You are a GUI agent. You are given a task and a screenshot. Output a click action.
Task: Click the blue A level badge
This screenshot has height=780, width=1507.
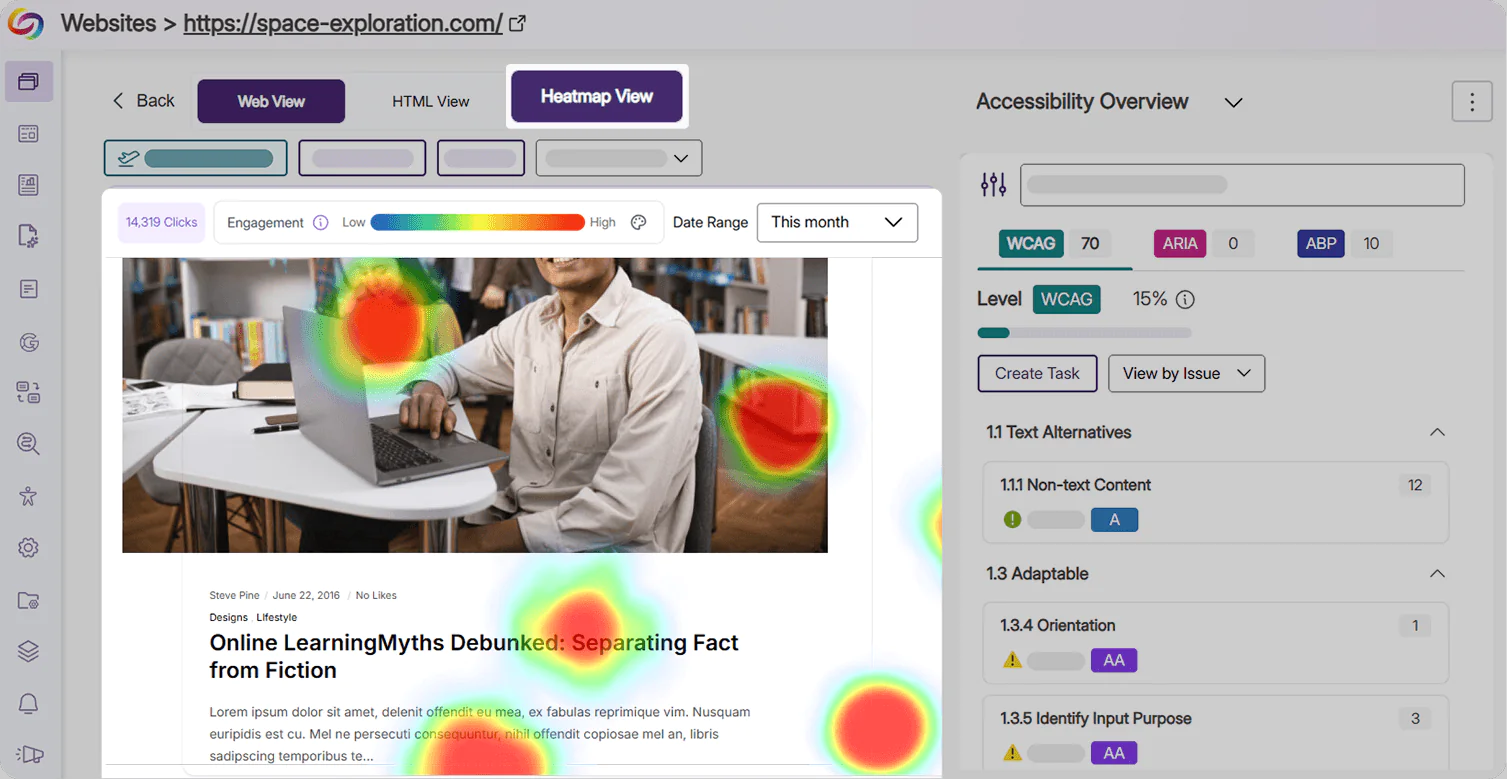(x=1114, y=520)
